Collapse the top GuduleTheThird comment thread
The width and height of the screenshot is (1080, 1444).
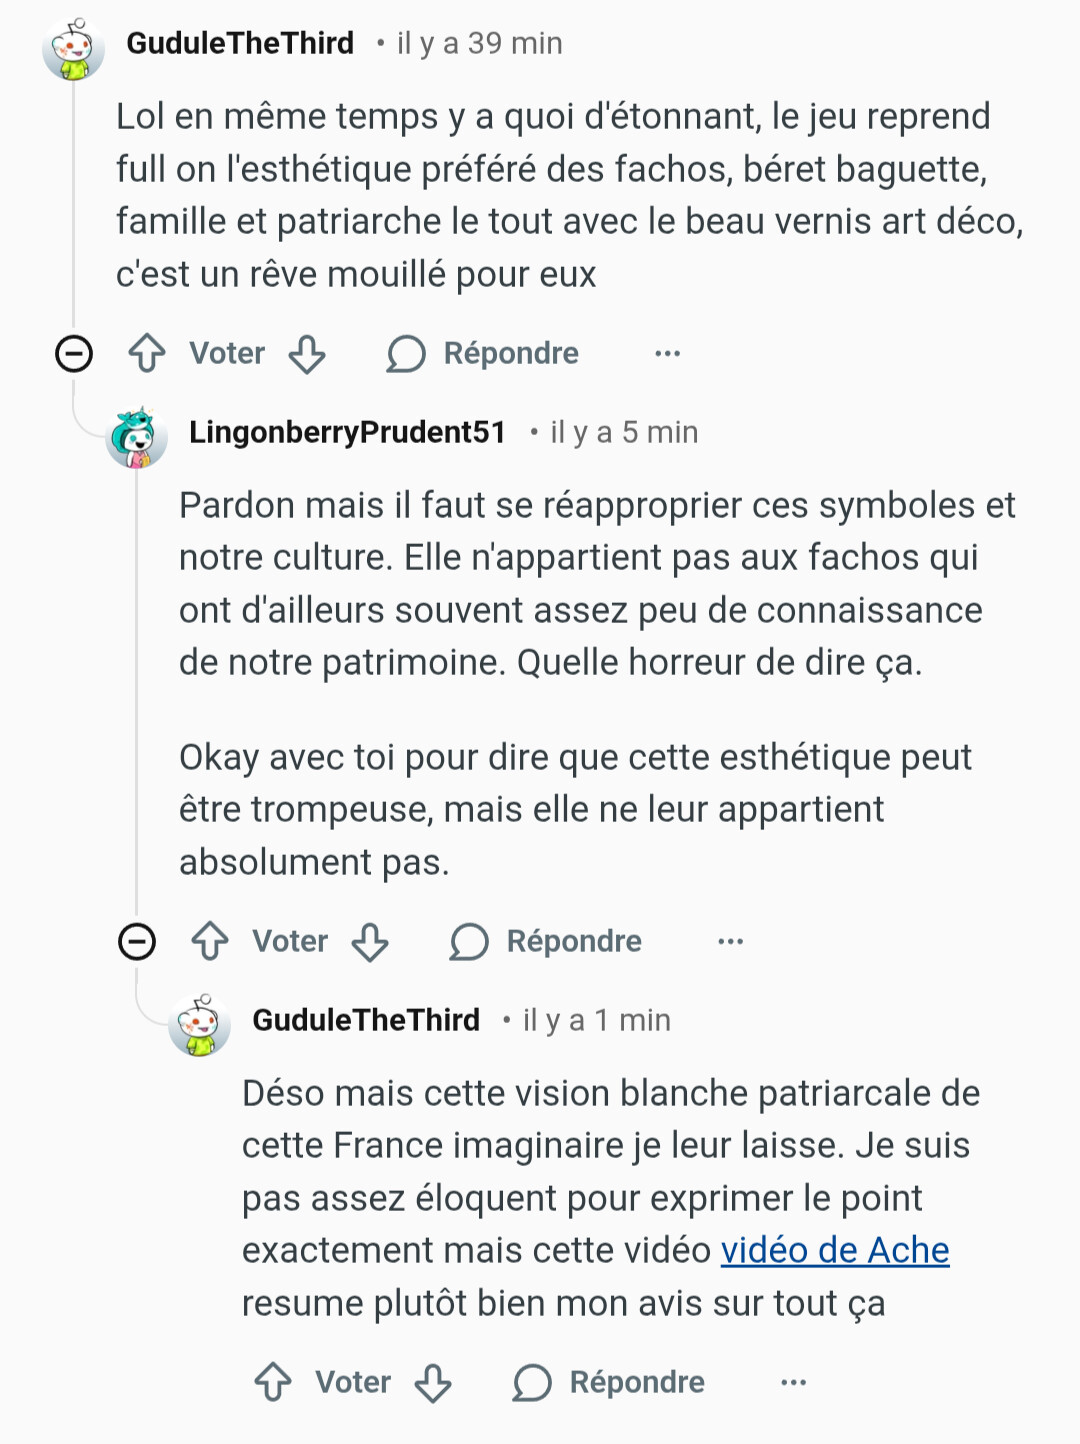coord(74,353)
